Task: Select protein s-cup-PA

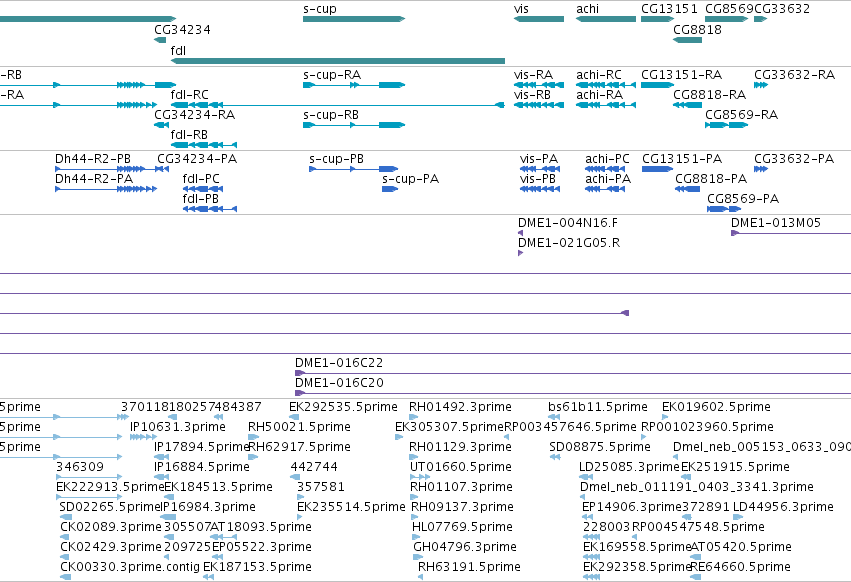Action: (390, 189)
